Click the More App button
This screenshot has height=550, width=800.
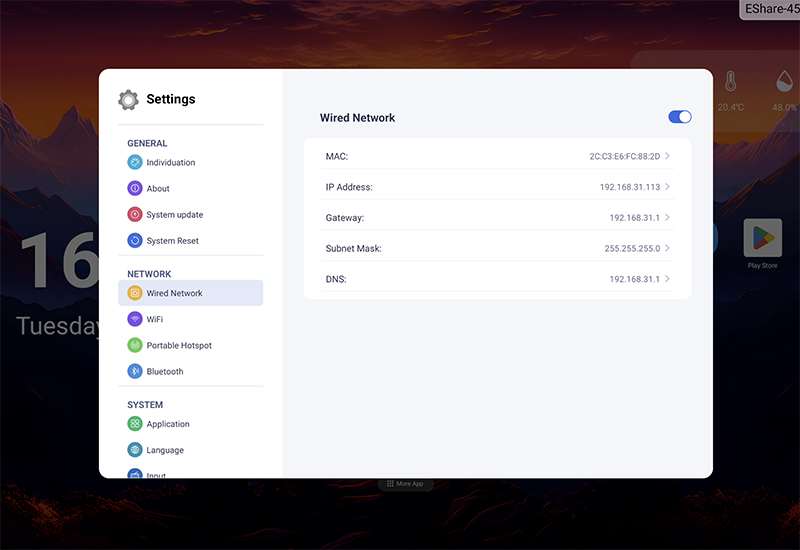click(x=405, y=484)
